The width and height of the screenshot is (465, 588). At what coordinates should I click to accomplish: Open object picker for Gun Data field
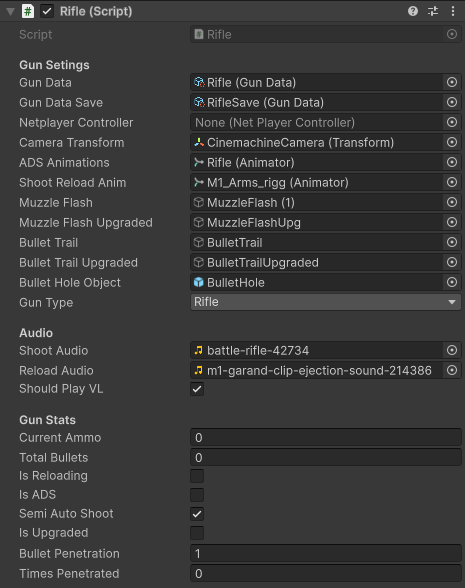[x=452, y=82]
